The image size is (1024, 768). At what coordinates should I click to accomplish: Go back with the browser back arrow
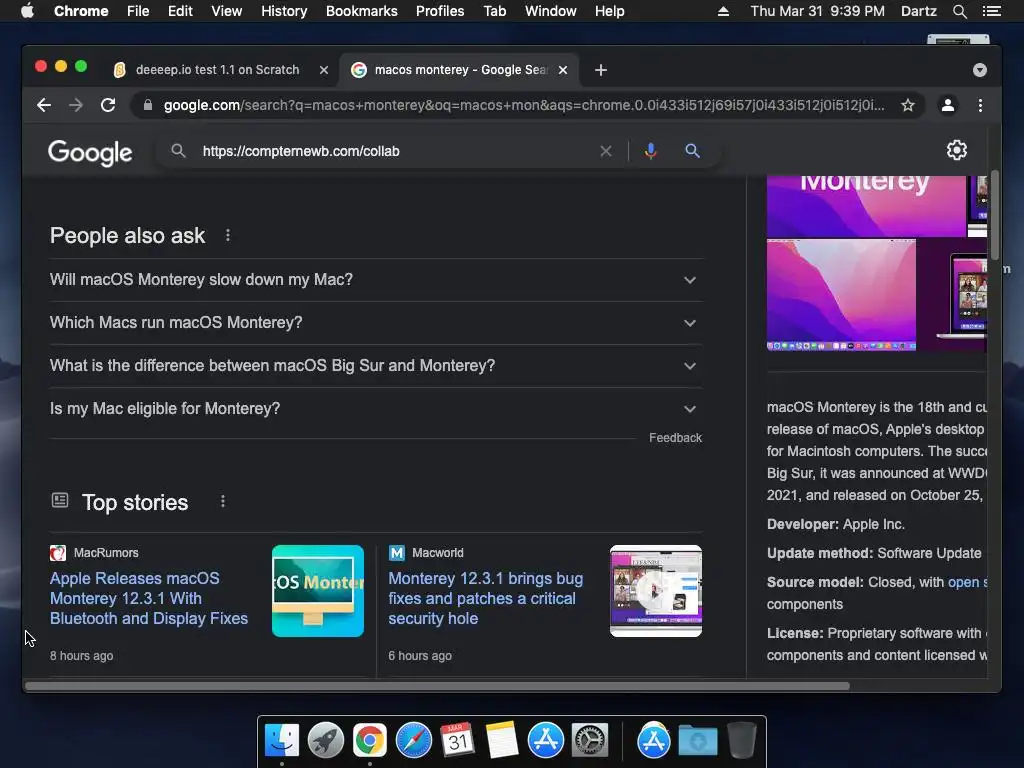click(x=44, y=105)
